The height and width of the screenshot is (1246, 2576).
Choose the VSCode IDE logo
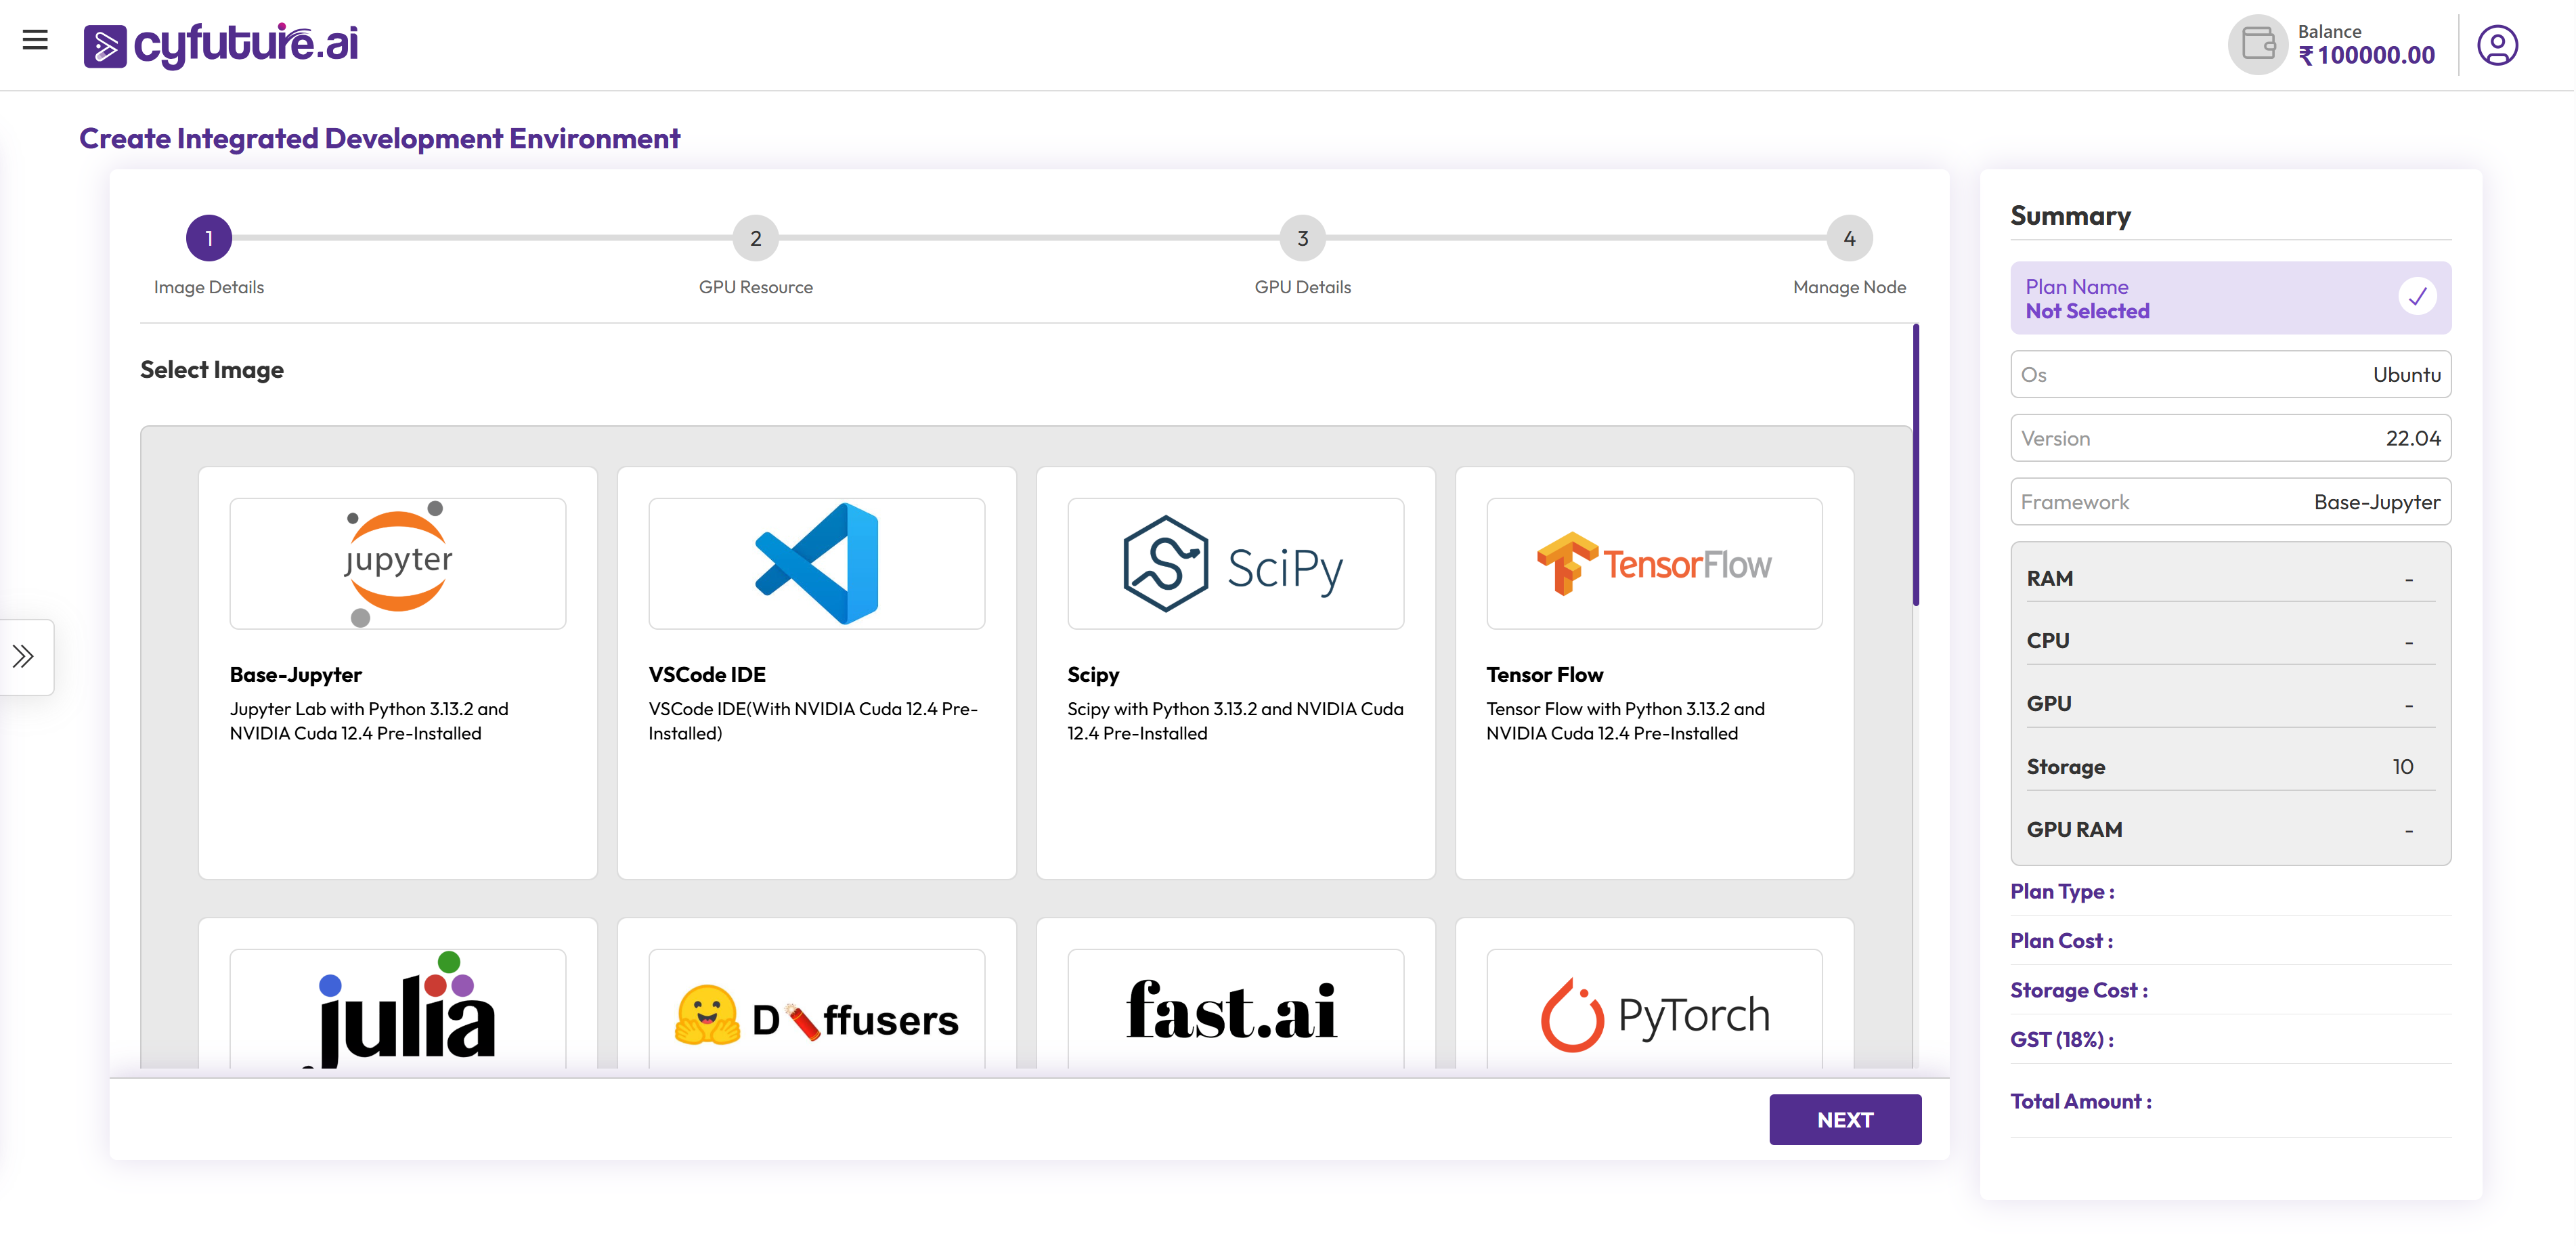pyautogui.click(x=816, y=564)
